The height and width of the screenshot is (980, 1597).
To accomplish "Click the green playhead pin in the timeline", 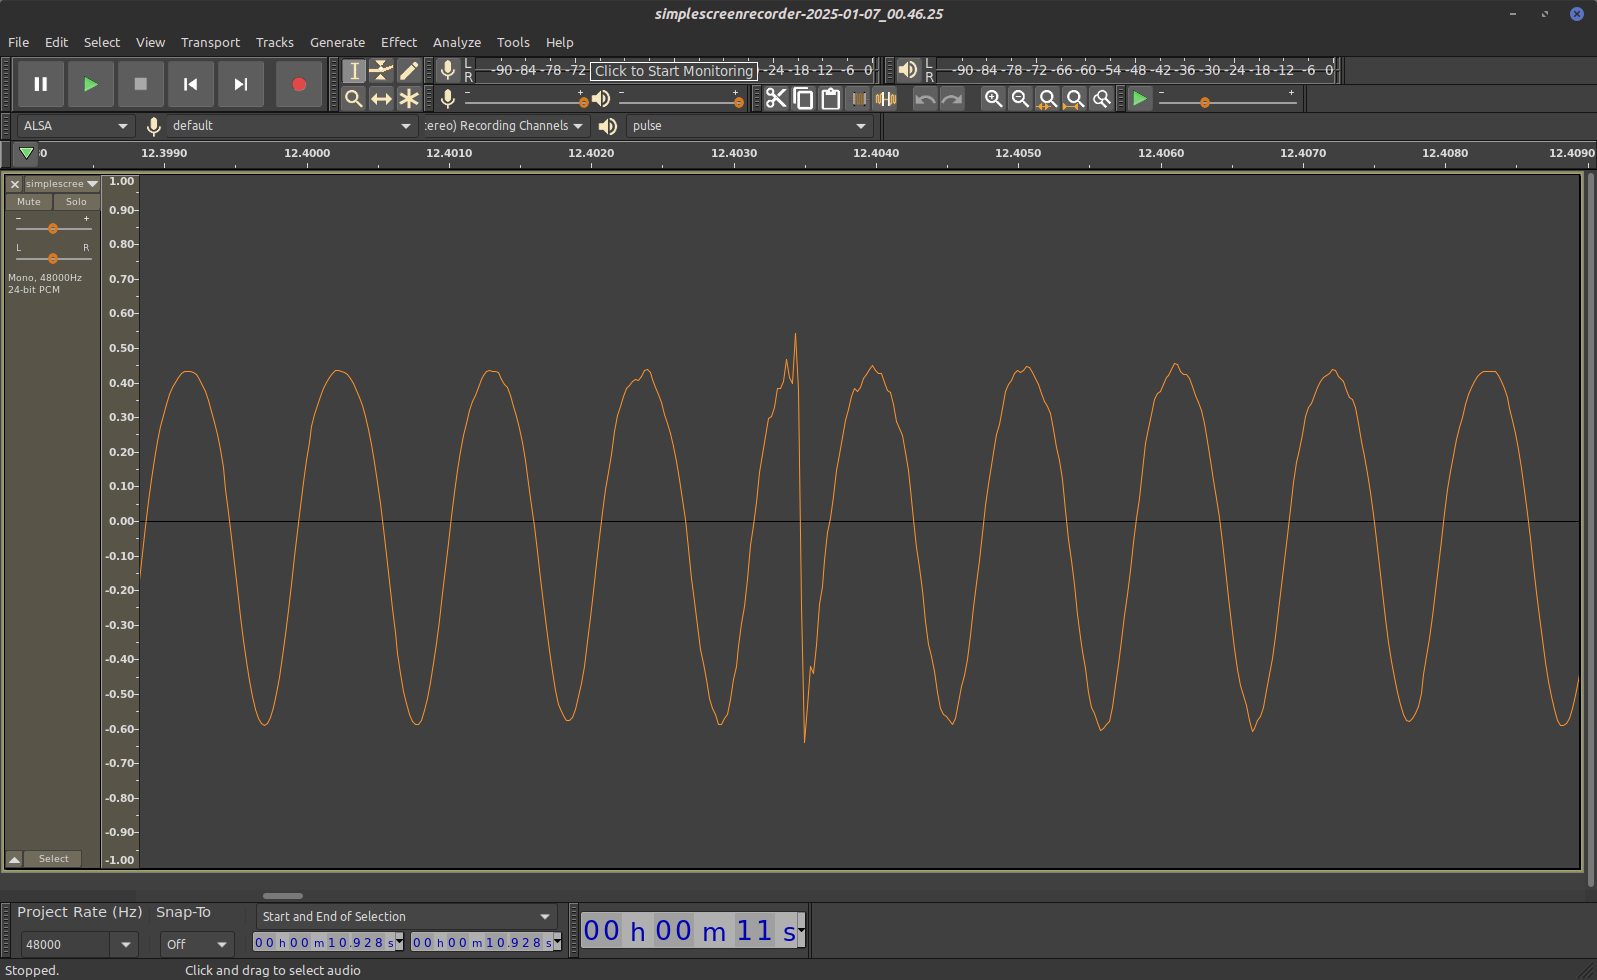I will point(27,153).
